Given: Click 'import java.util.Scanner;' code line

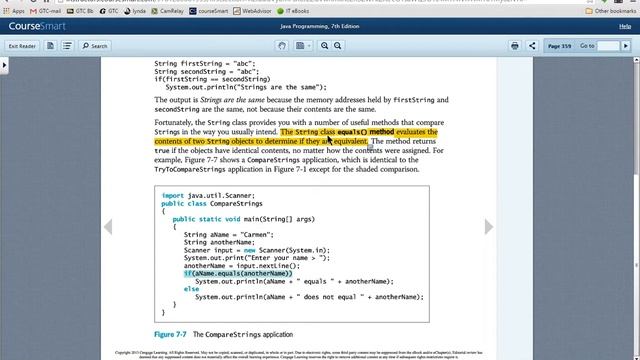Looking at the screenshot, I should point(208,196).
